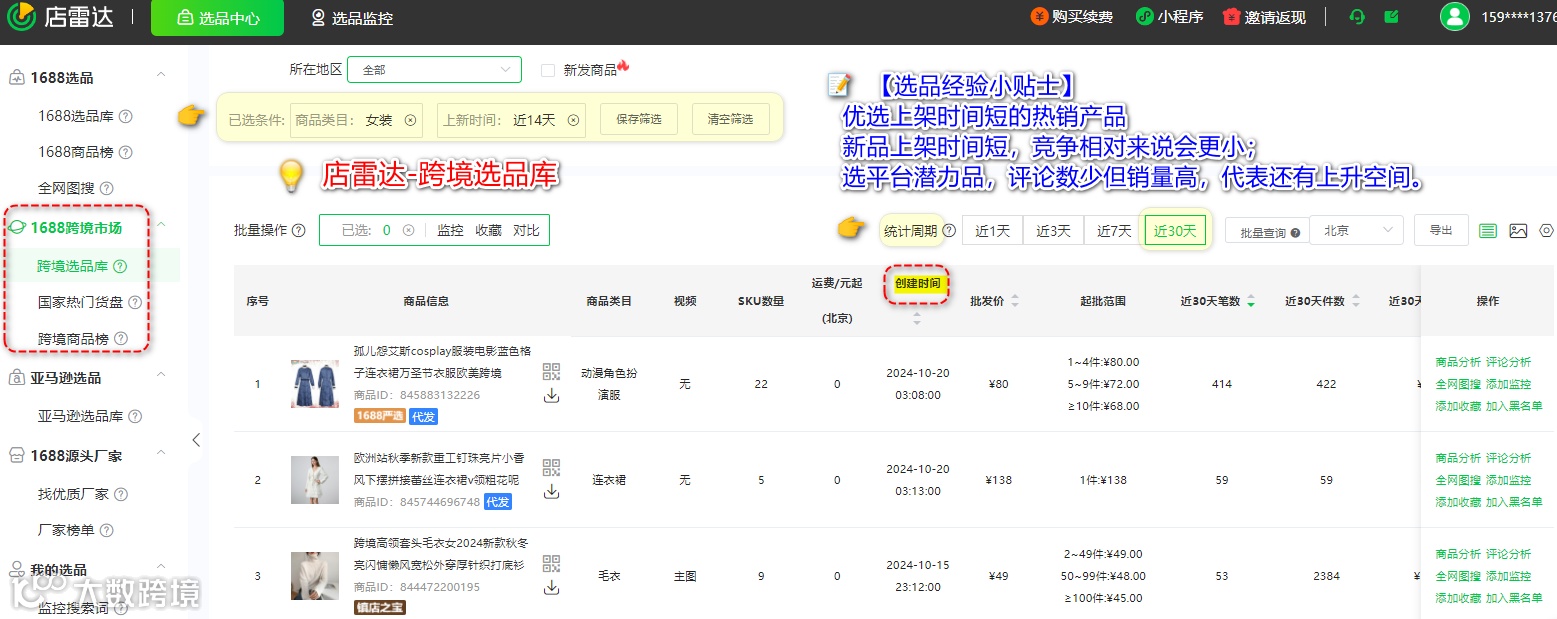Click 邀请返现 link
Image resolution: width=1557 pixels, height=619 pixels.
[x=1265, y=17]
